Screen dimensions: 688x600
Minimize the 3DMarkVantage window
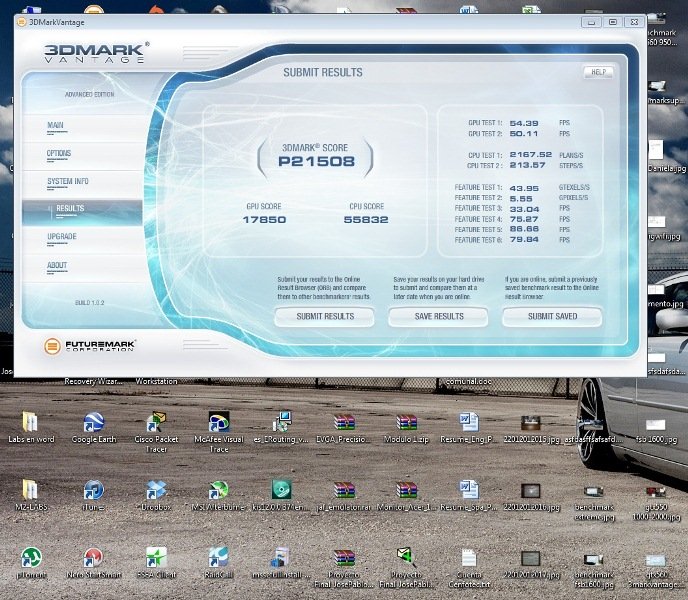coord(591,22)
